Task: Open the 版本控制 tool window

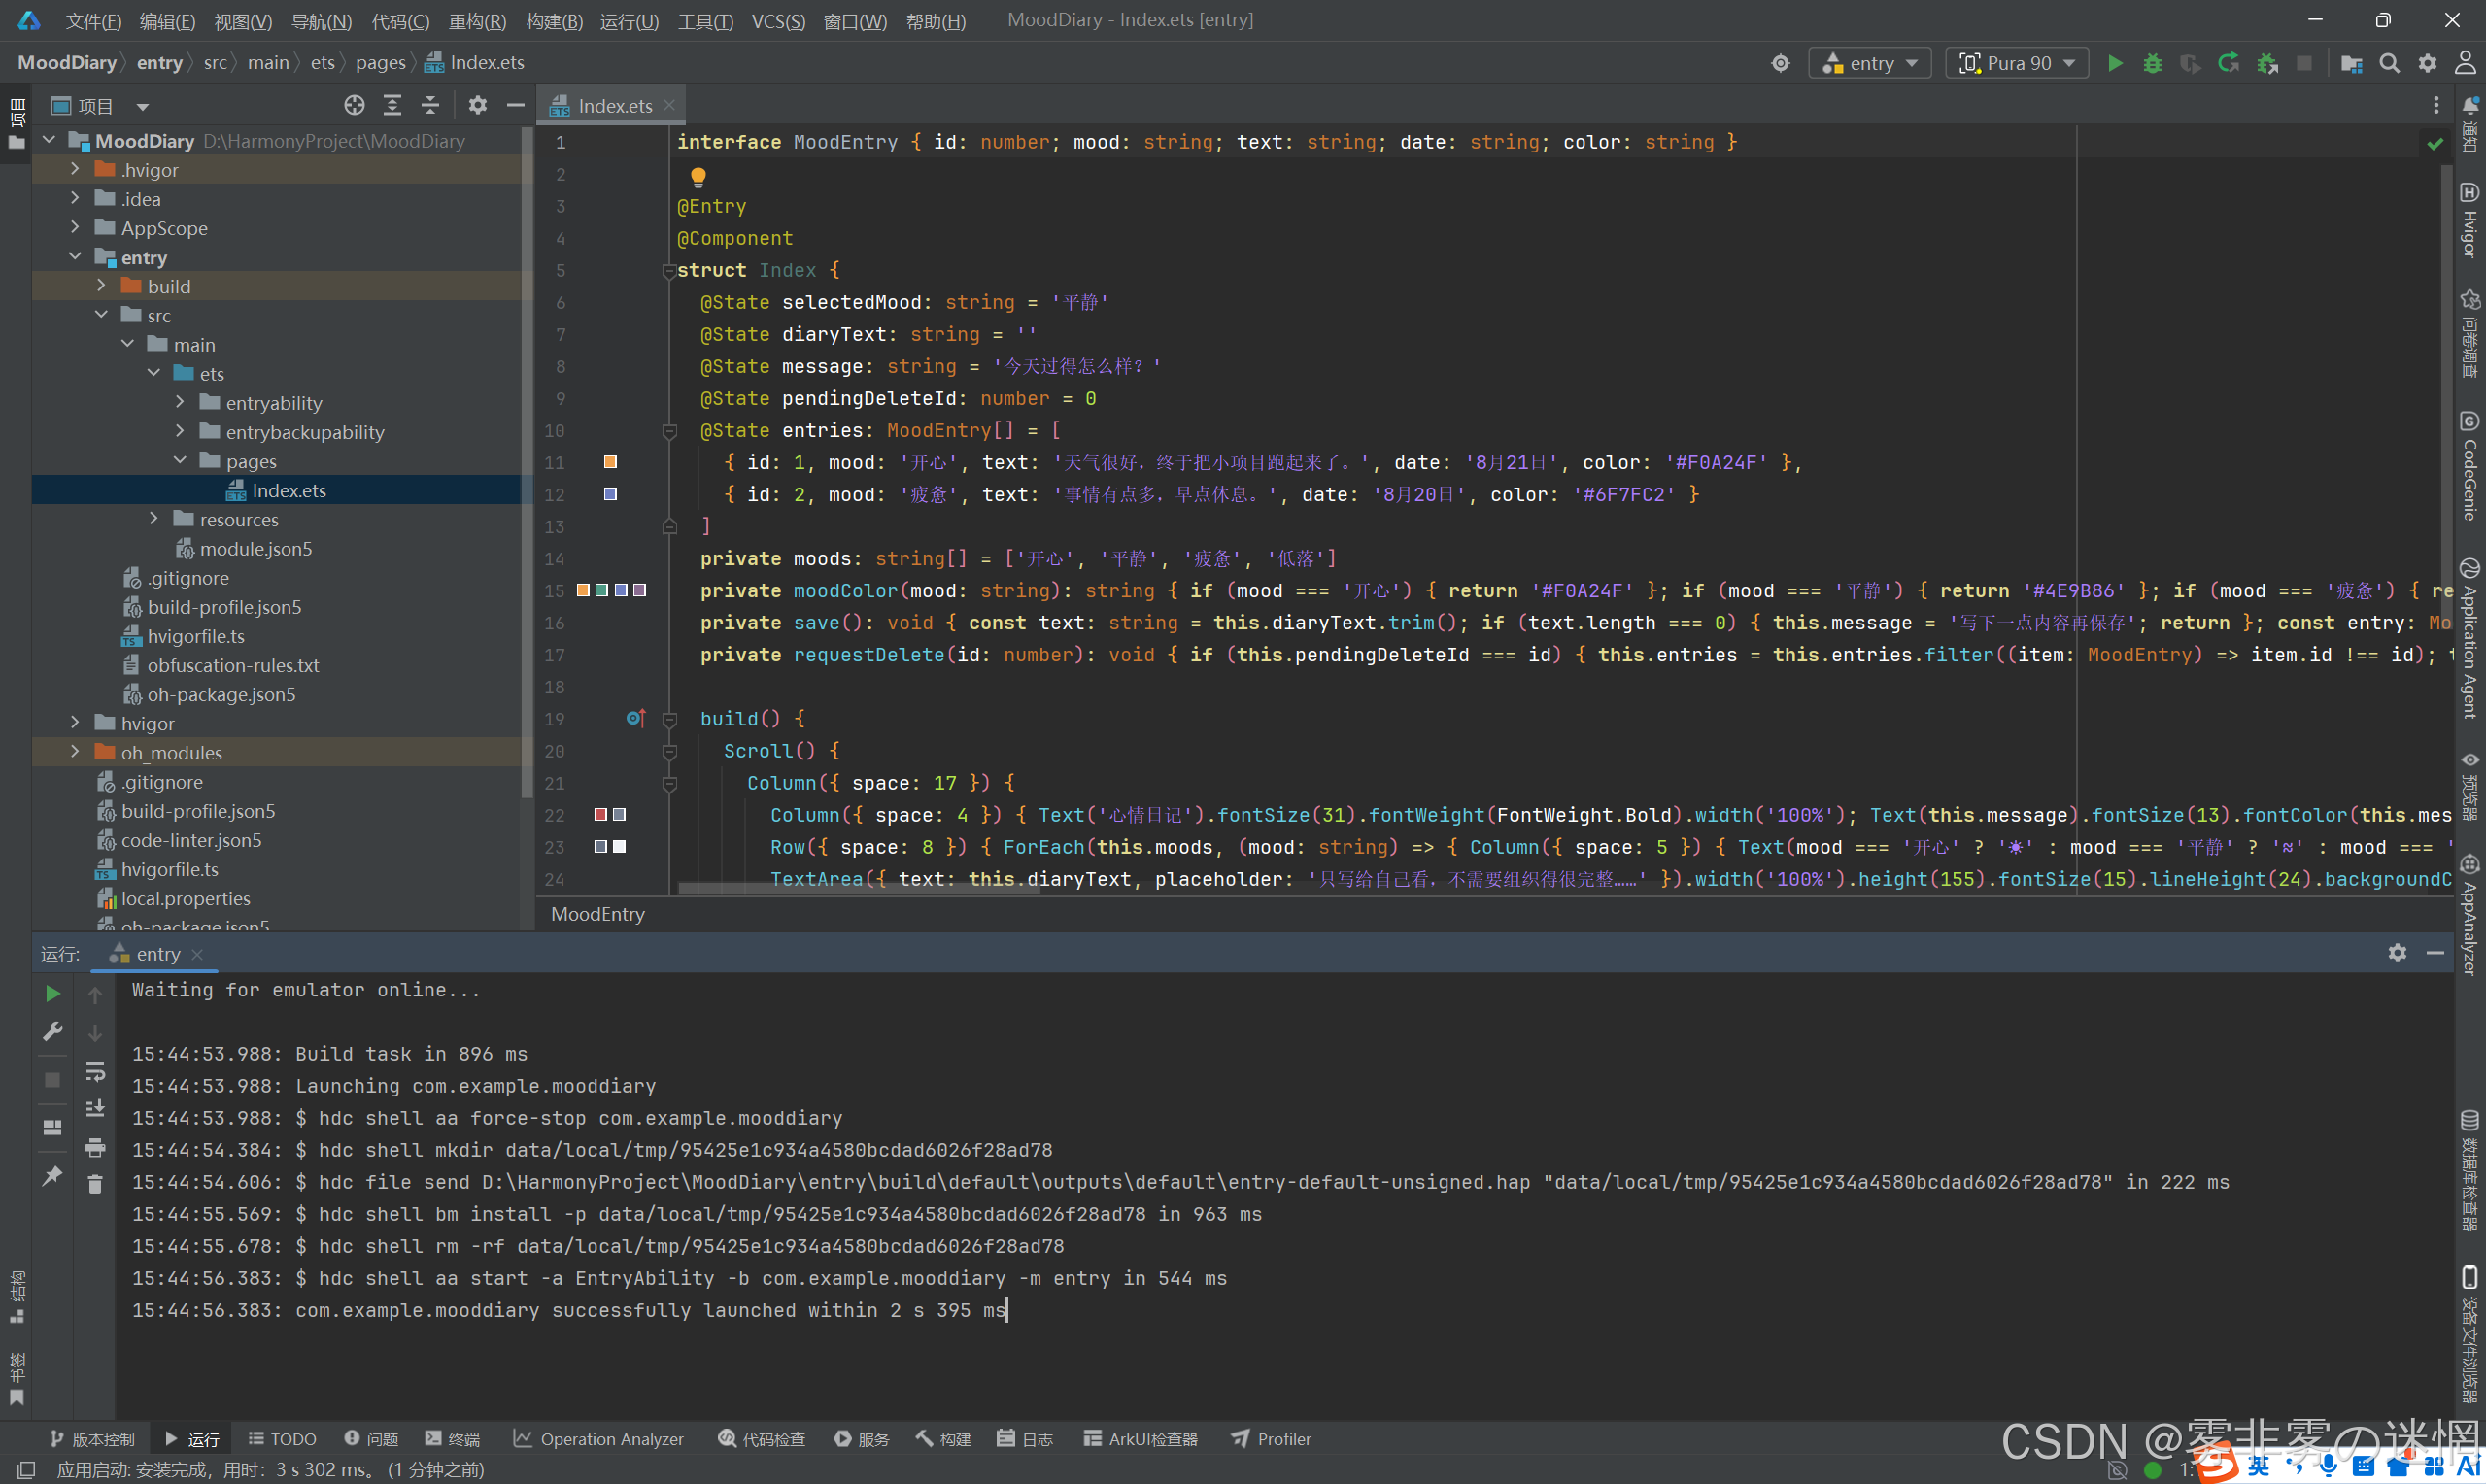Action: pyautogui.click(x=92, y=1438)
